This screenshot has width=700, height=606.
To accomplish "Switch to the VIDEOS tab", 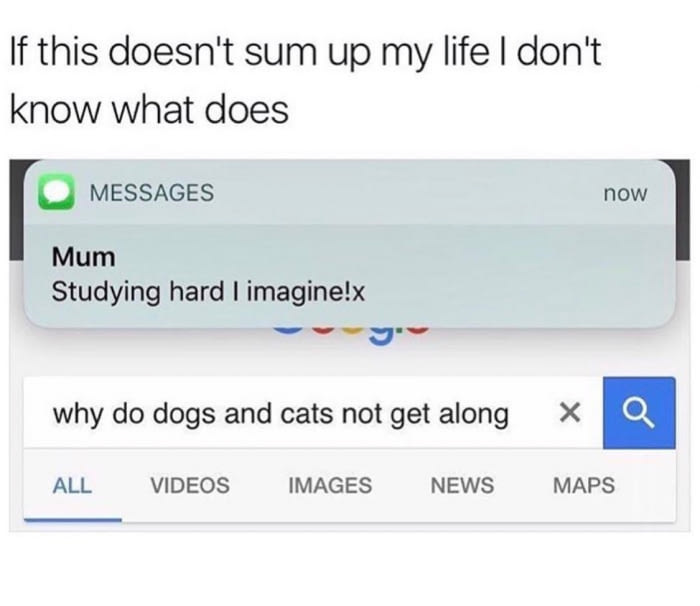I will tap(190, 485).
